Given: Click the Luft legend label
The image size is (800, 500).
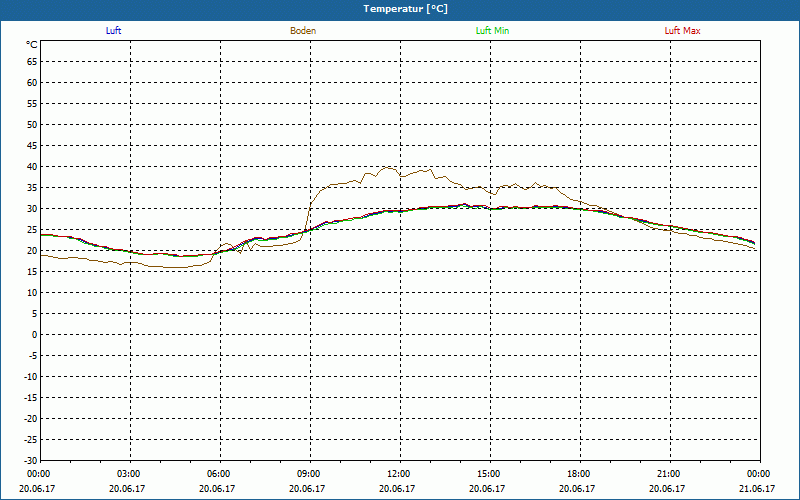Looking at the screenshot, I should click(x=113, y=31).
